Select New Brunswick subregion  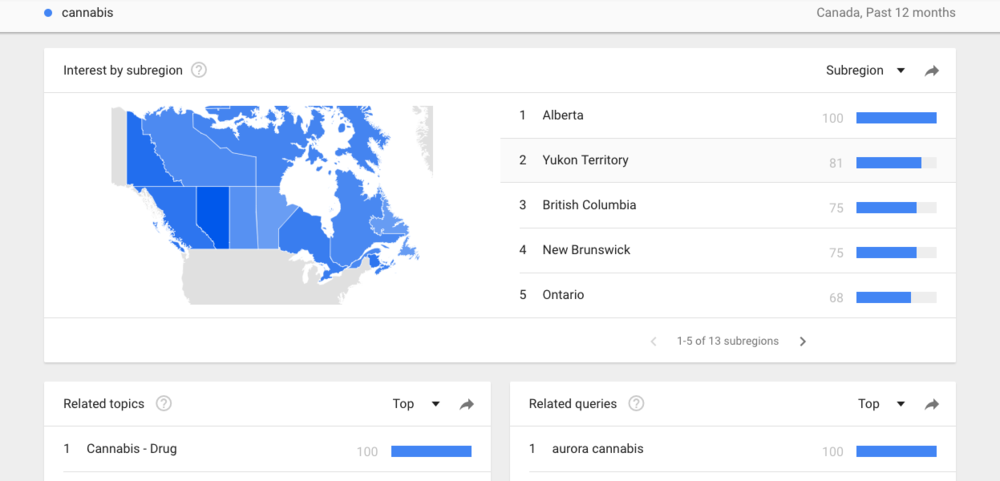pyautogui.click(x=586, y=250)
